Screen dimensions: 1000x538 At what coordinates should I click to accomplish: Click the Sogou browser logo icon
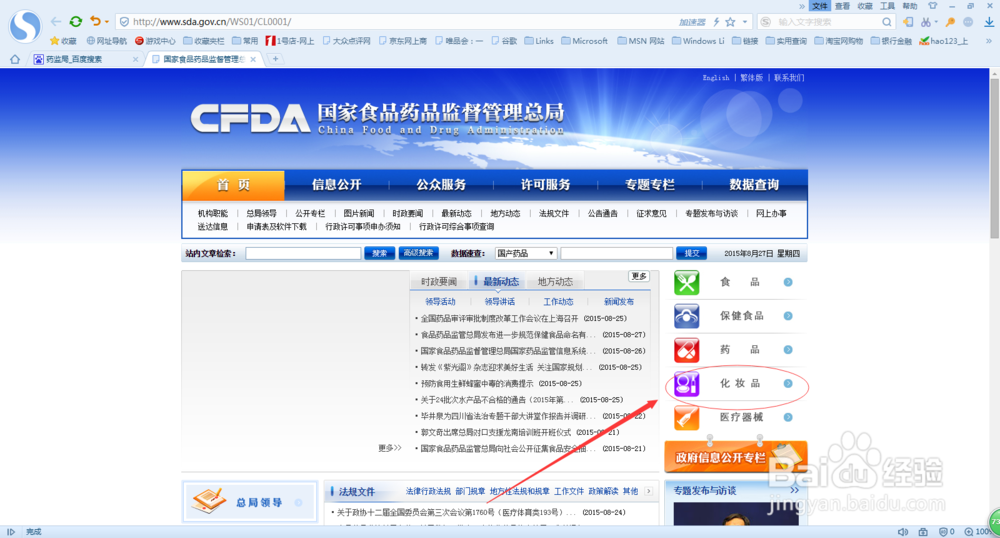tap(25, 26)
